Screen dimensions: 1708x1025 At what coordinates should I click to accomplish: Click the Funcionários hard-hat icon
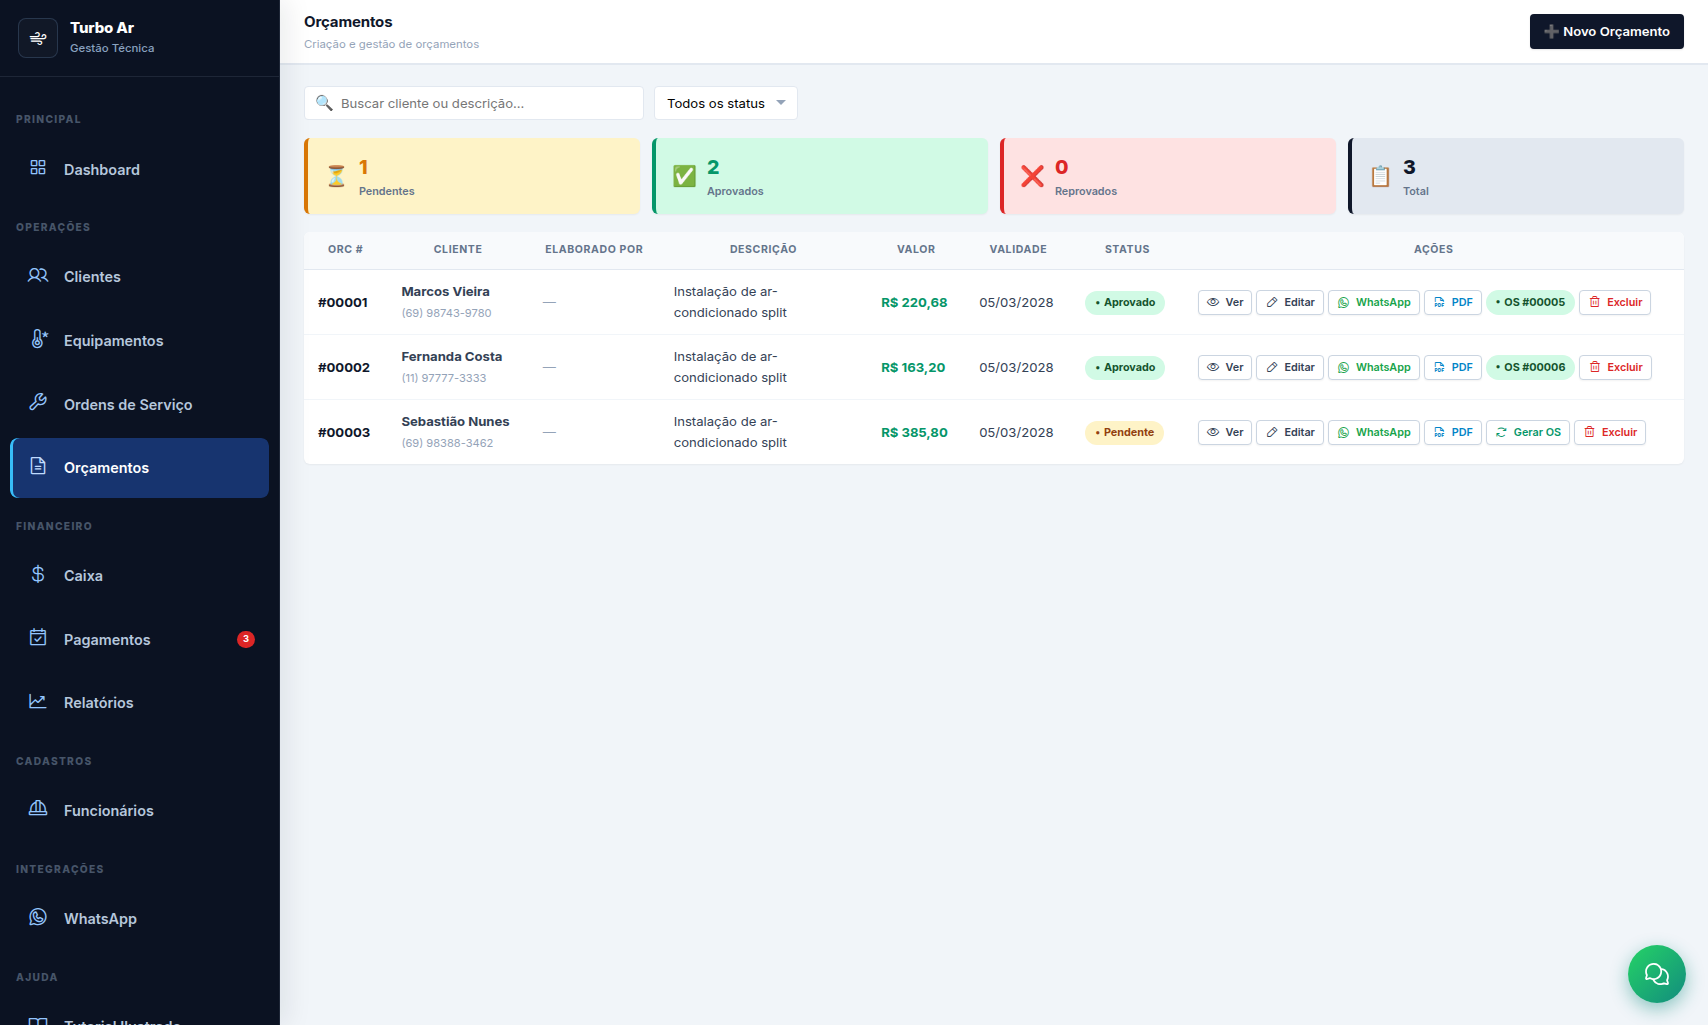pos(38,808)
